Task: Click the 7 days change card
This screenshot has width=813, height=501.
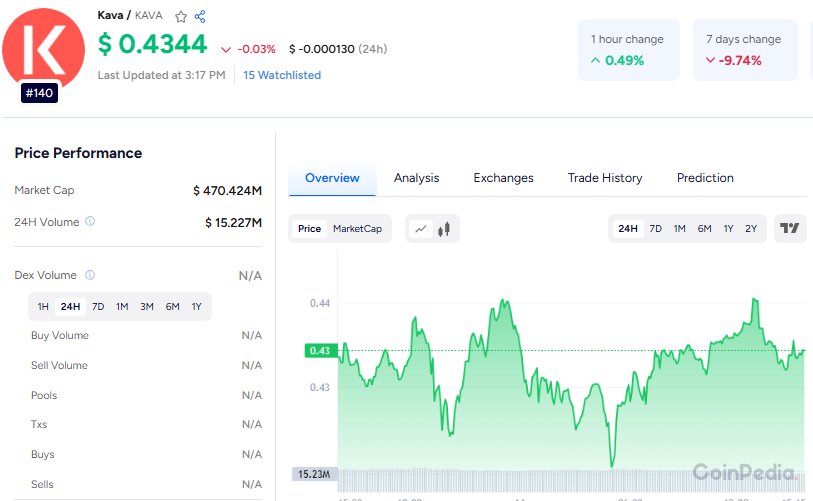Action: (745, 50)
